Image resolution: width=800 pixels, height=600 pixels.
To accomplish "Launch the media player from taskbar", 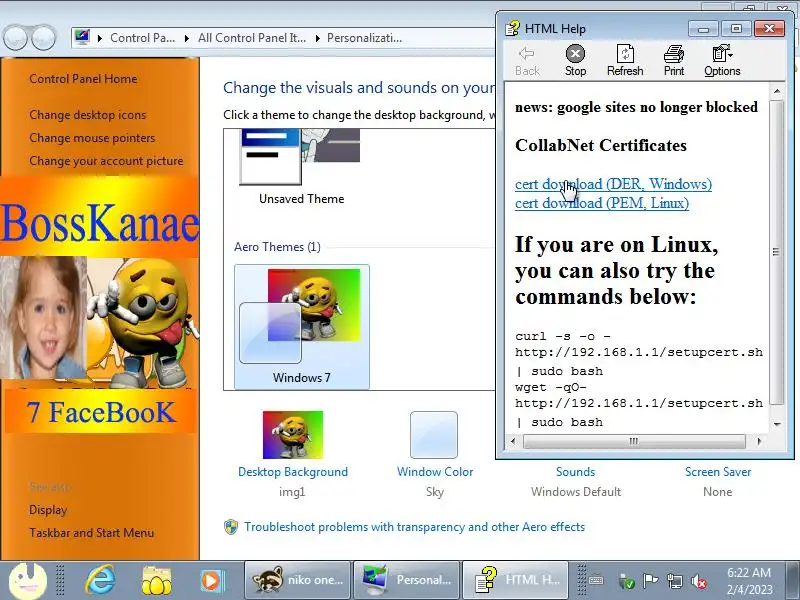I will [211, 581].
